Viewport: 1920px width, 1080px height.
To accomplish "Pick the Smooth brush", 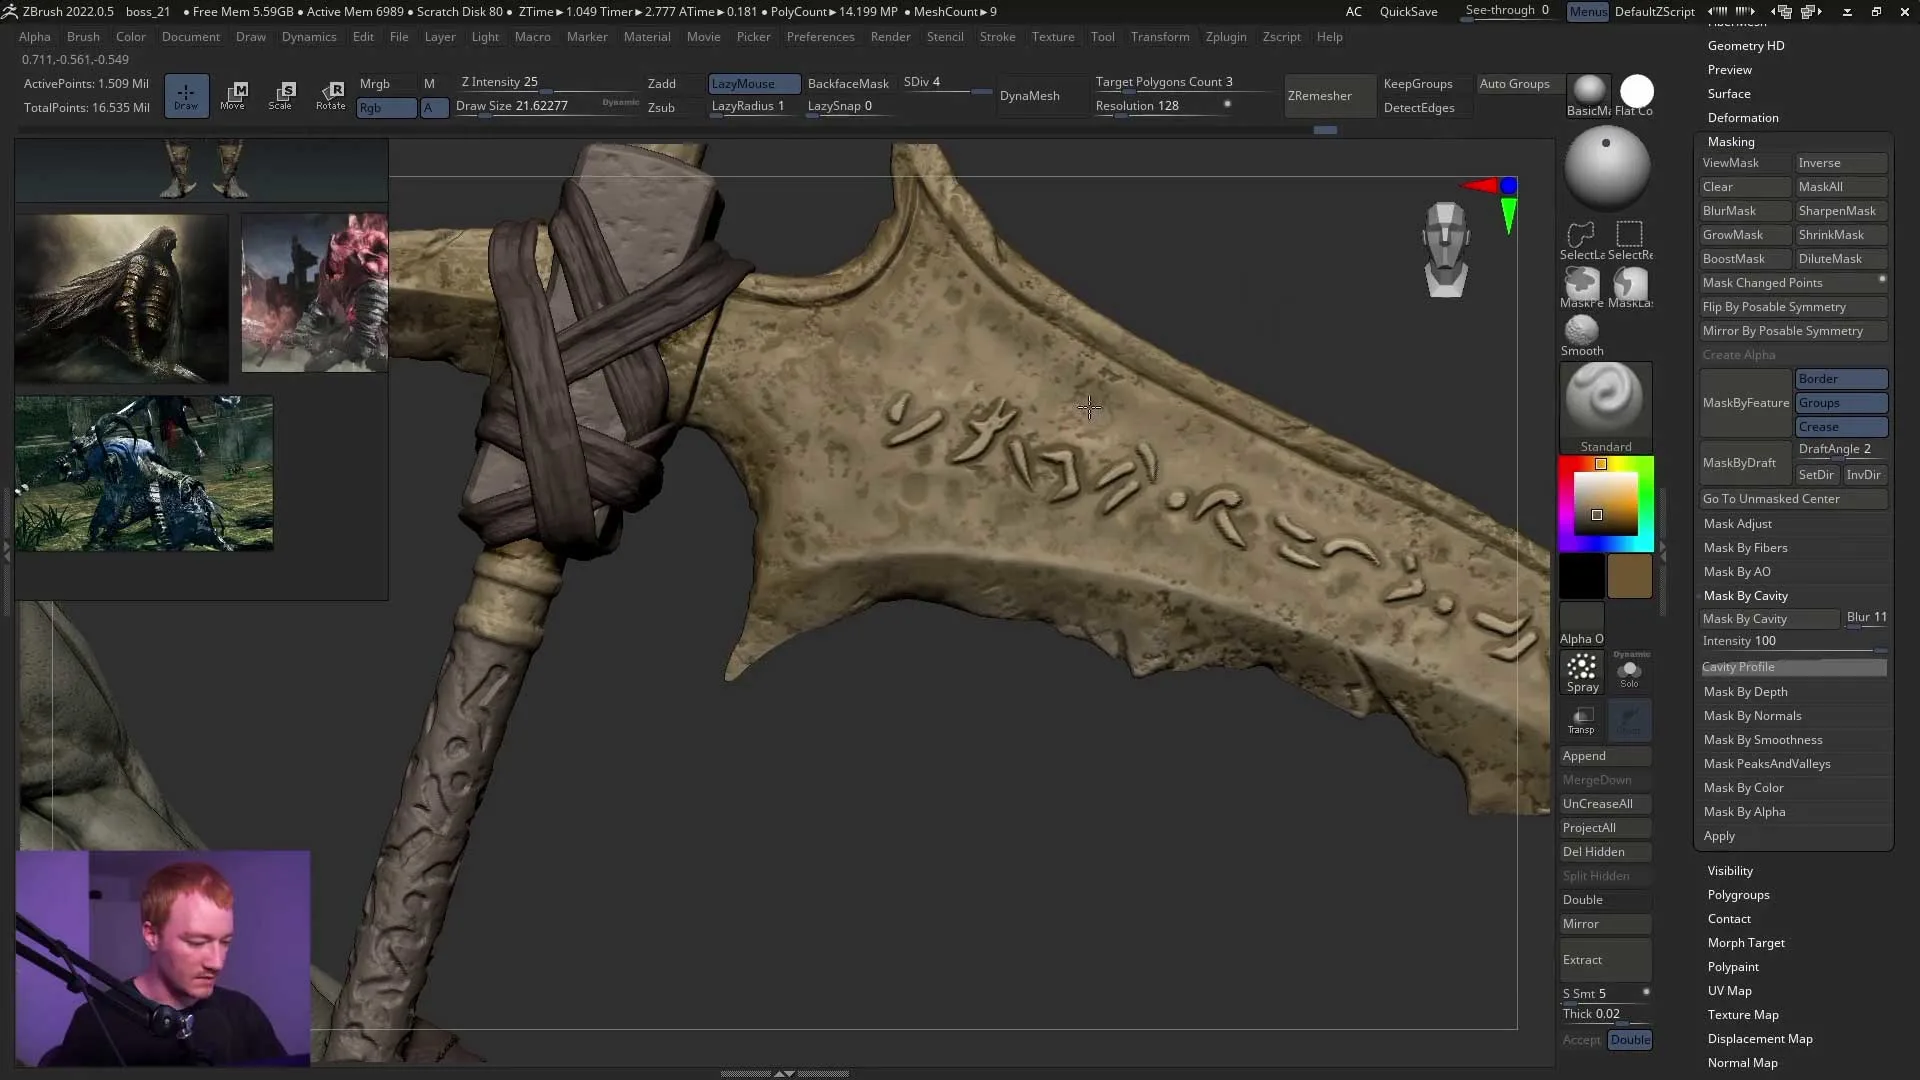I will 1581,330.
